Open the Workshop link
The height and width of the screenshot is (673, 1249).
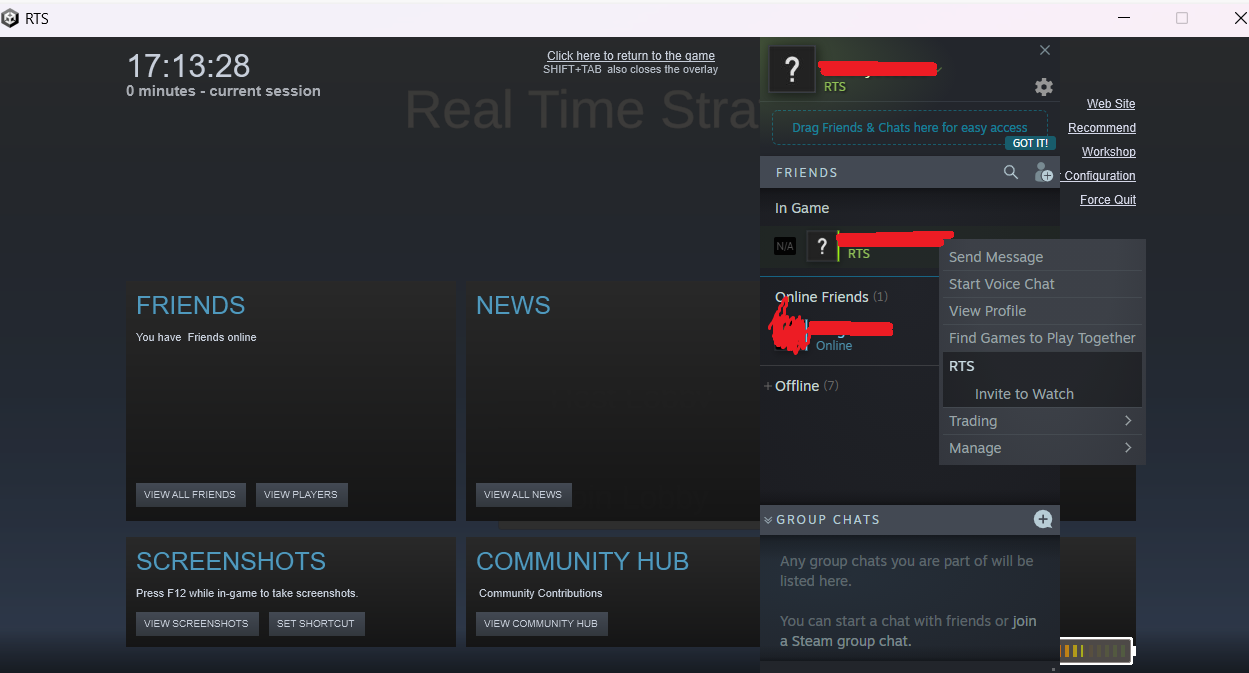pyautogui.click(x=1109, y=152)
